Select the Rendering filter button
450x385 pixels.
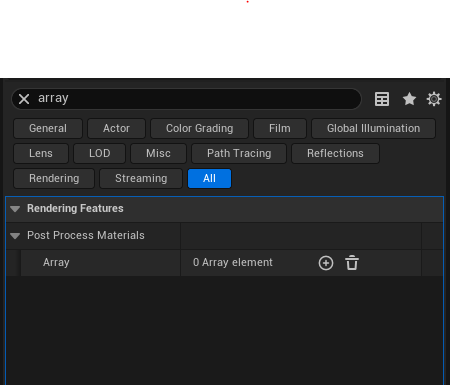54,178
